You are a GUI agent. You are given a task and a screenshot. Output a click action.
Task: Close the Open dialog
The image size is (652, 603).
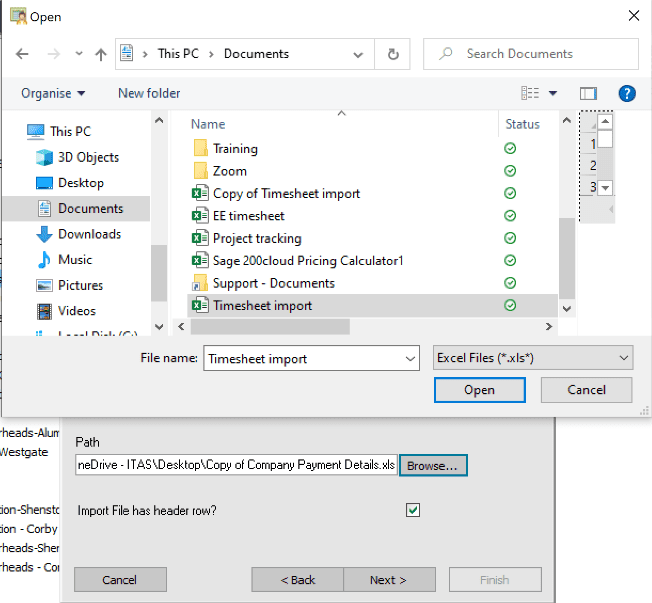coord(634,16)
